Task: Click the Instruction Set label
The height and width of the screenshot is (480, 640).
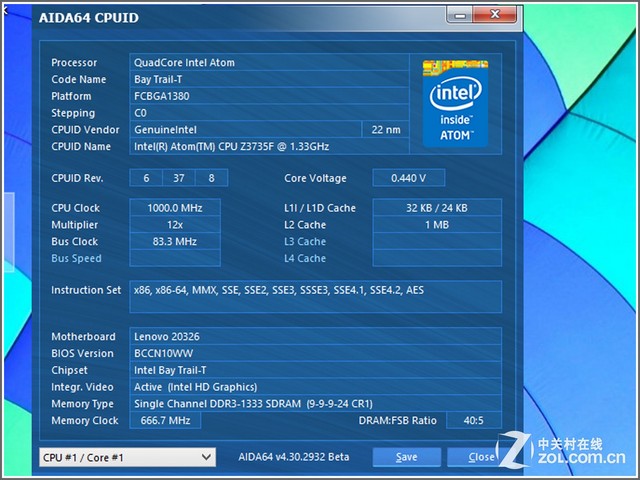Action: pos(86,290)
